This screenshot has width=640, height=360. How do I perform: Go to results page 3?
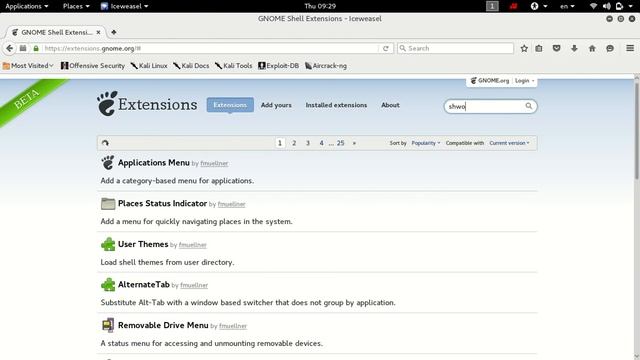pos(308,143)
